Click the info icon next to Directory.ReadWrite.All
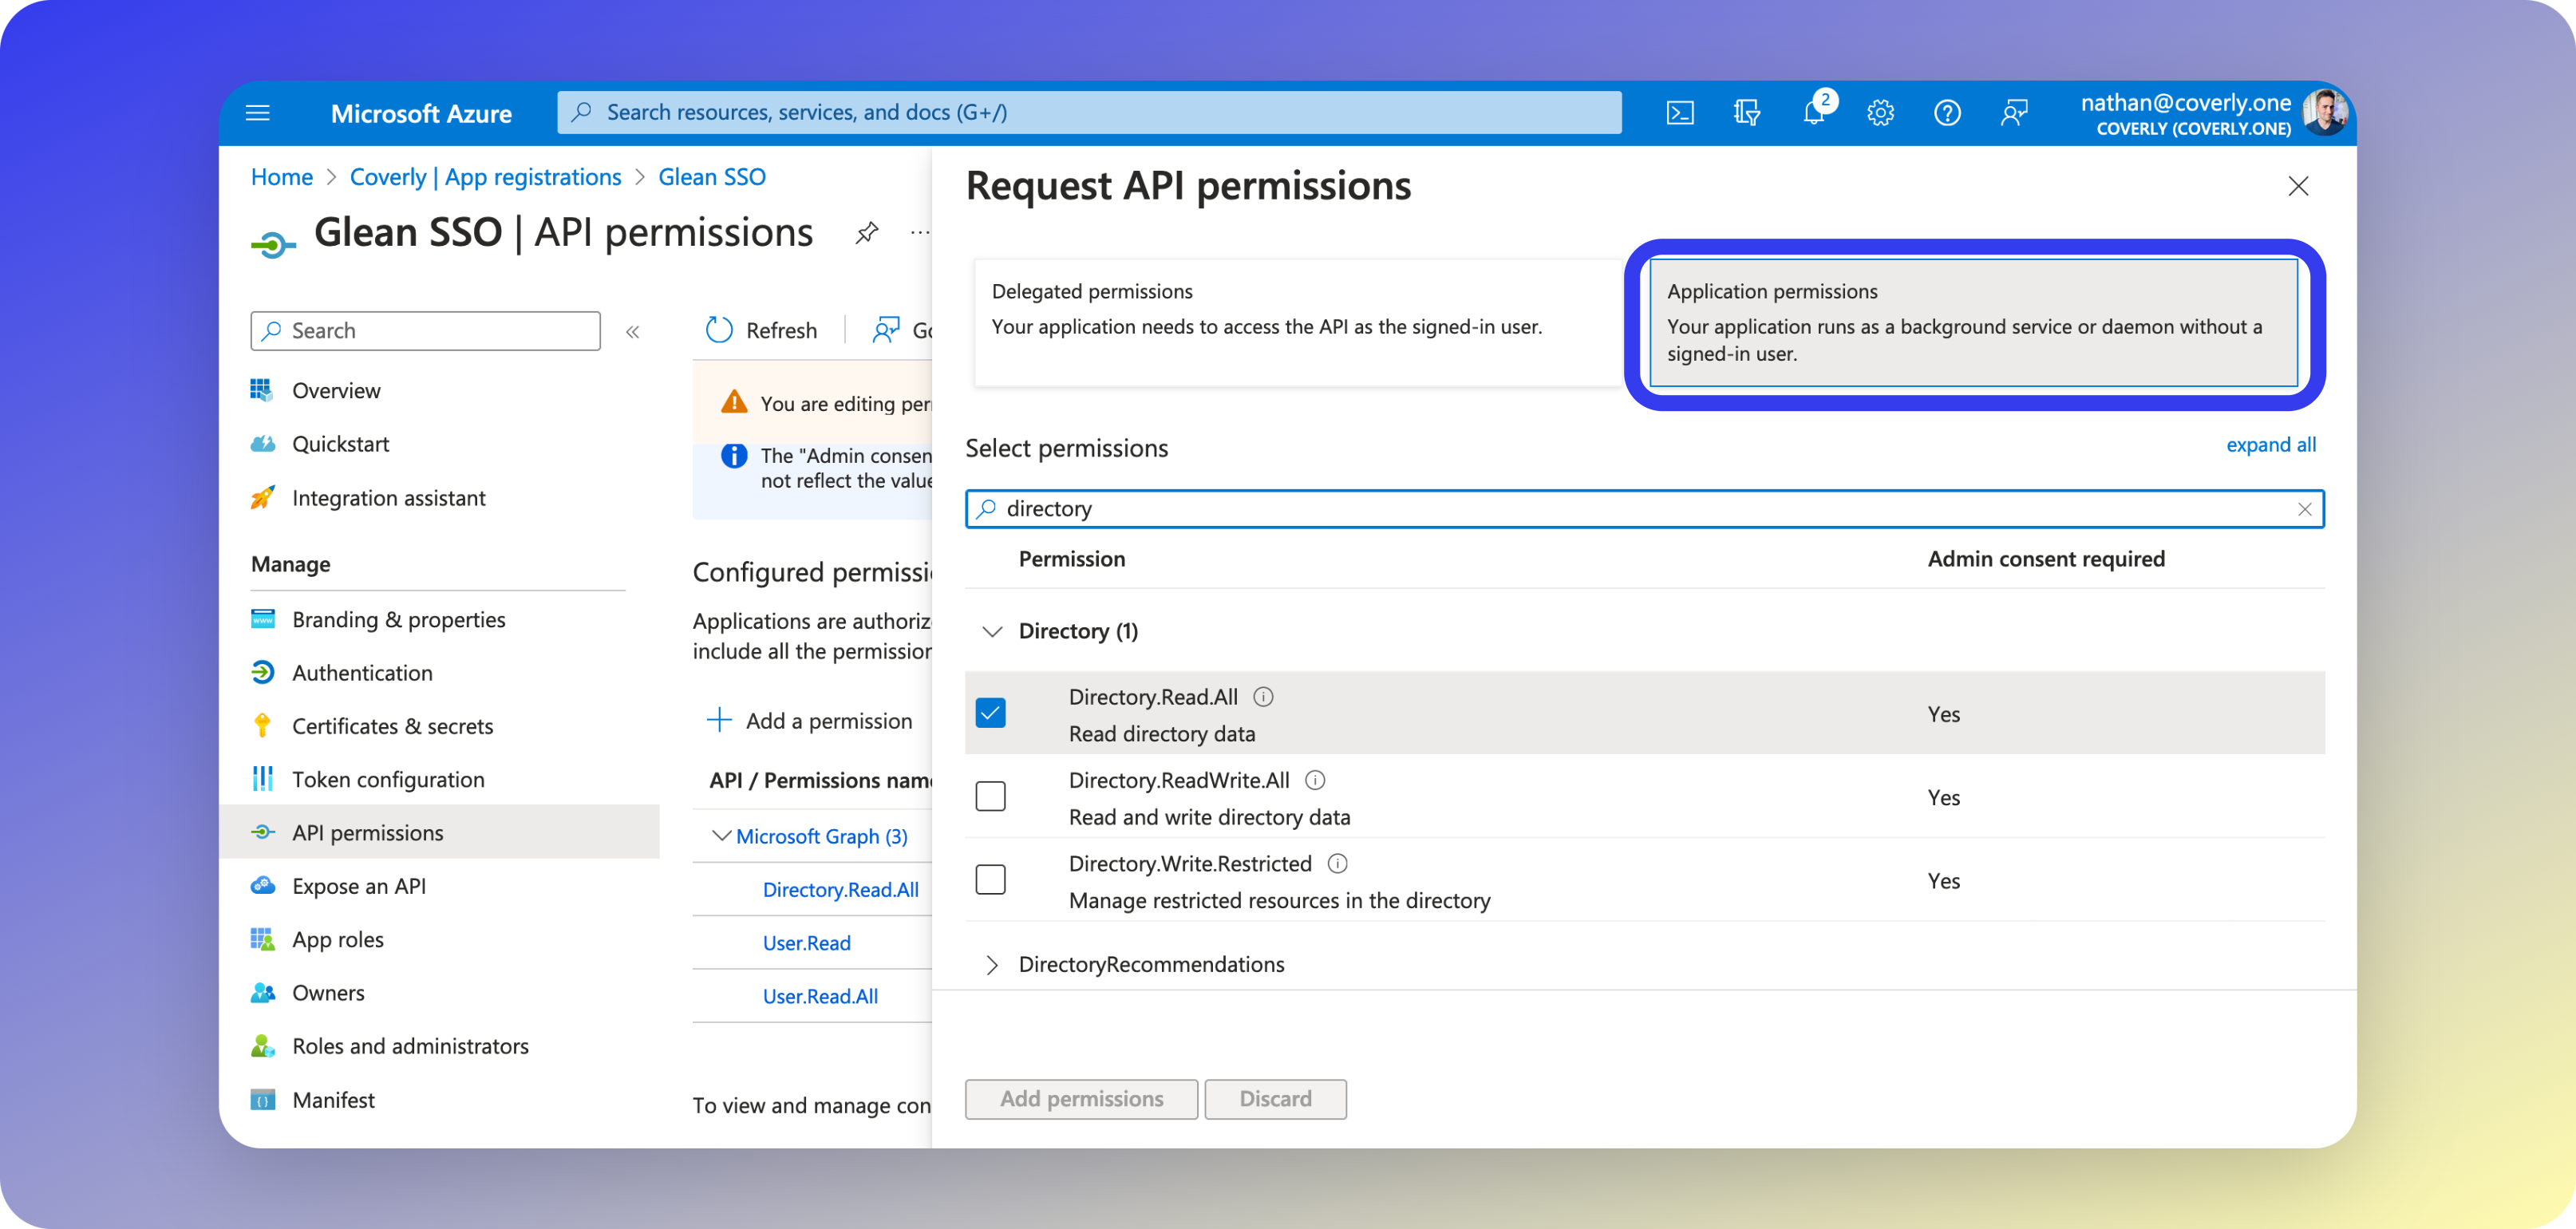The width and height of the screenshot is (2576, 1229). click(1317, 780)
